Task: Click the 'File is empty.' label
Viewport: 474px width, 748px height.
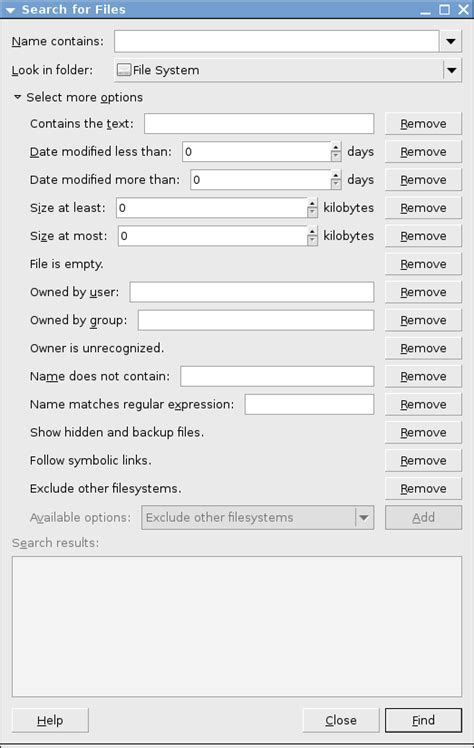Action: (x=66, y=264)
